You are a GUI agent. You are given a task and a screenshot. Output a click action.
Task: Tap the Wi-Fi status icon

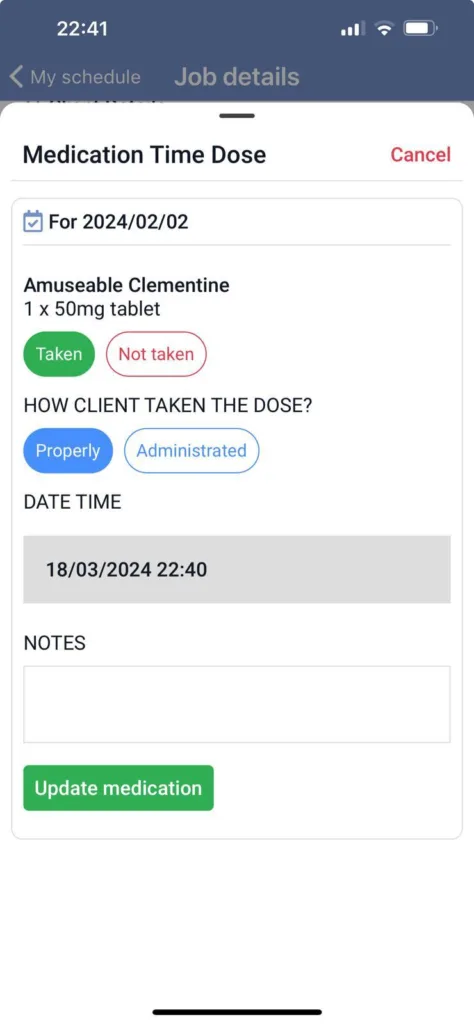pyautogui.click(x=385, y=29)
